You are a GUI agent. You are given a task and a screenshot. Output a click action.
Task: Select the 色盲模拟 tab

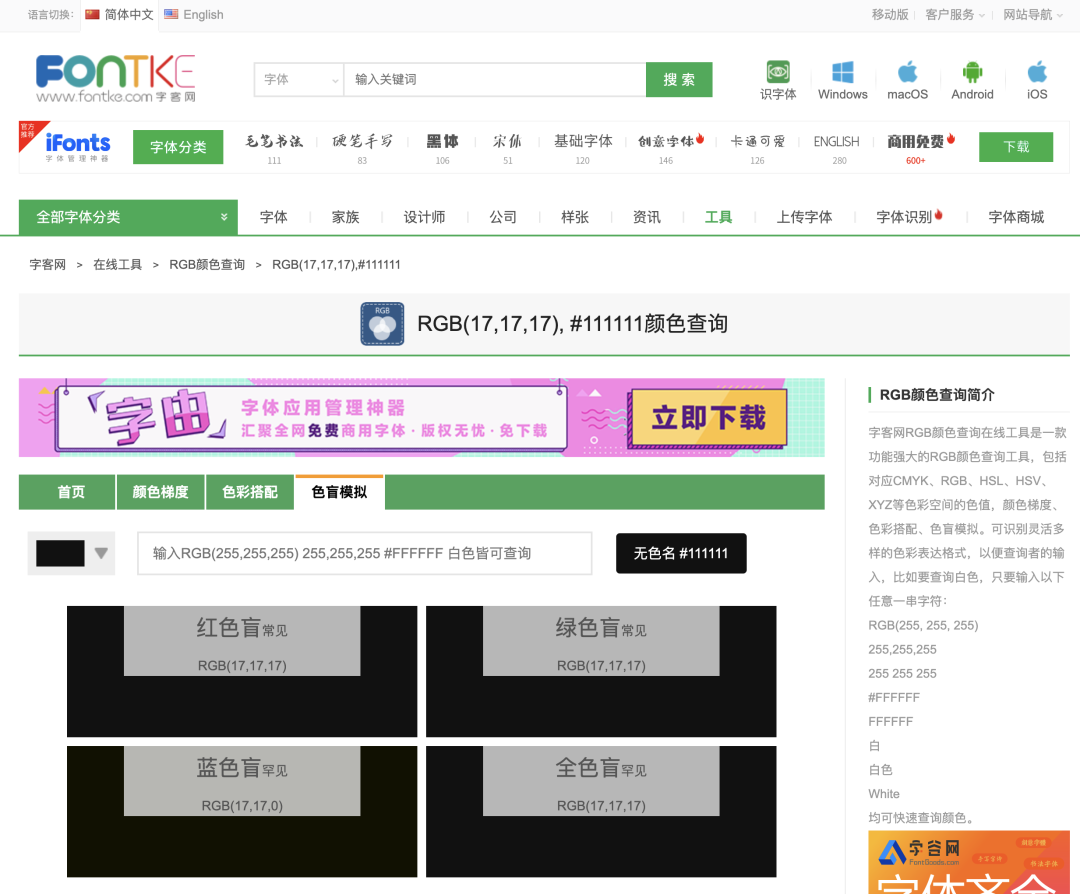[x=339, y=492]
